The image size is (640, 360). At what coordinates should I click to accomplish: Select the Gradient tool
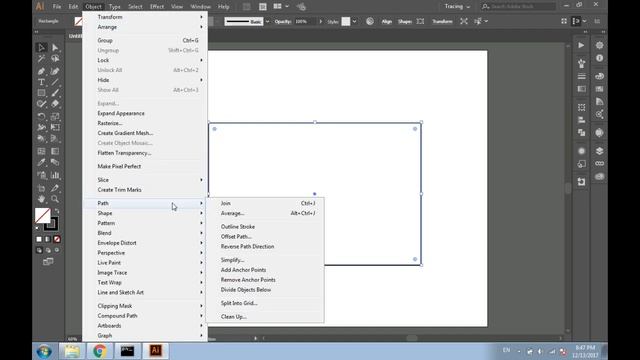click(55, 151)
